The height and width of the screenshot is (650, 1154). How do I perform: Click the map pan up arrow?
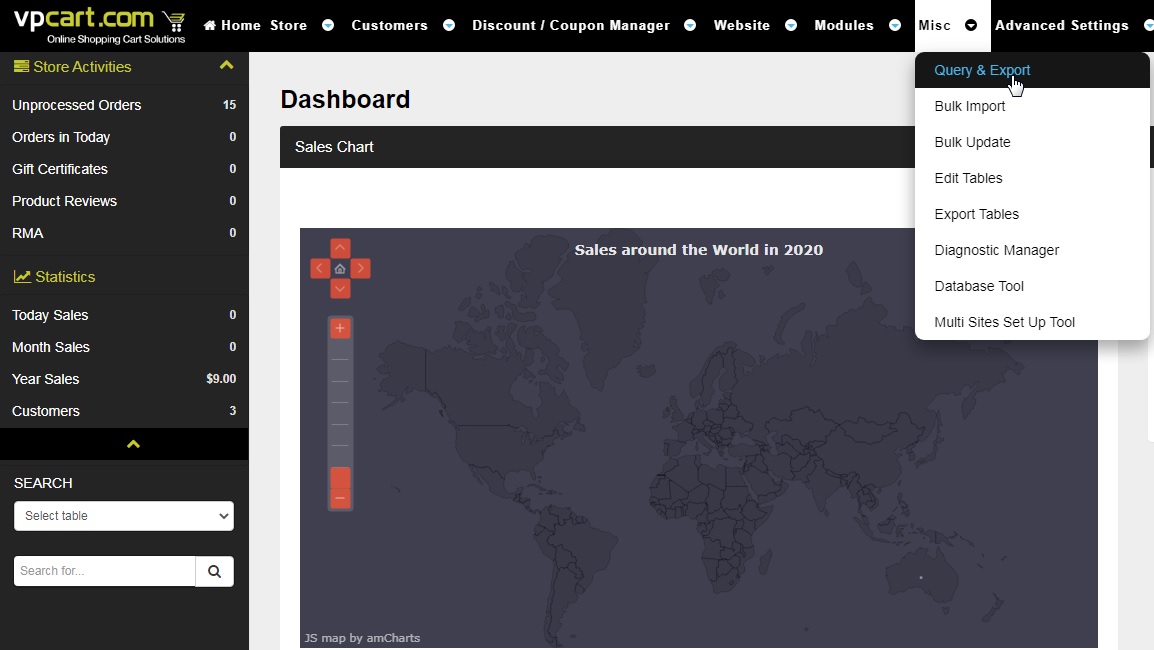(x=340, y=248)
